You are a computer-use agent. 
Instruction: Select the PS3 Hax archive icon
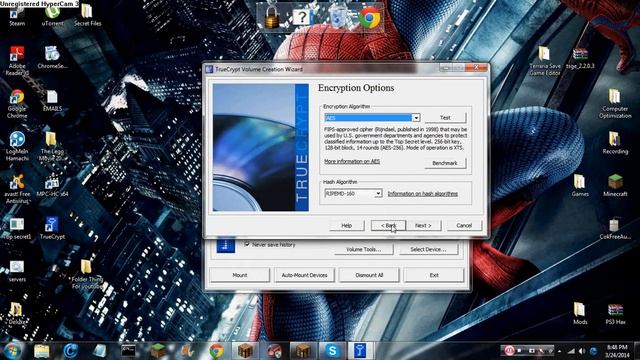615,313
